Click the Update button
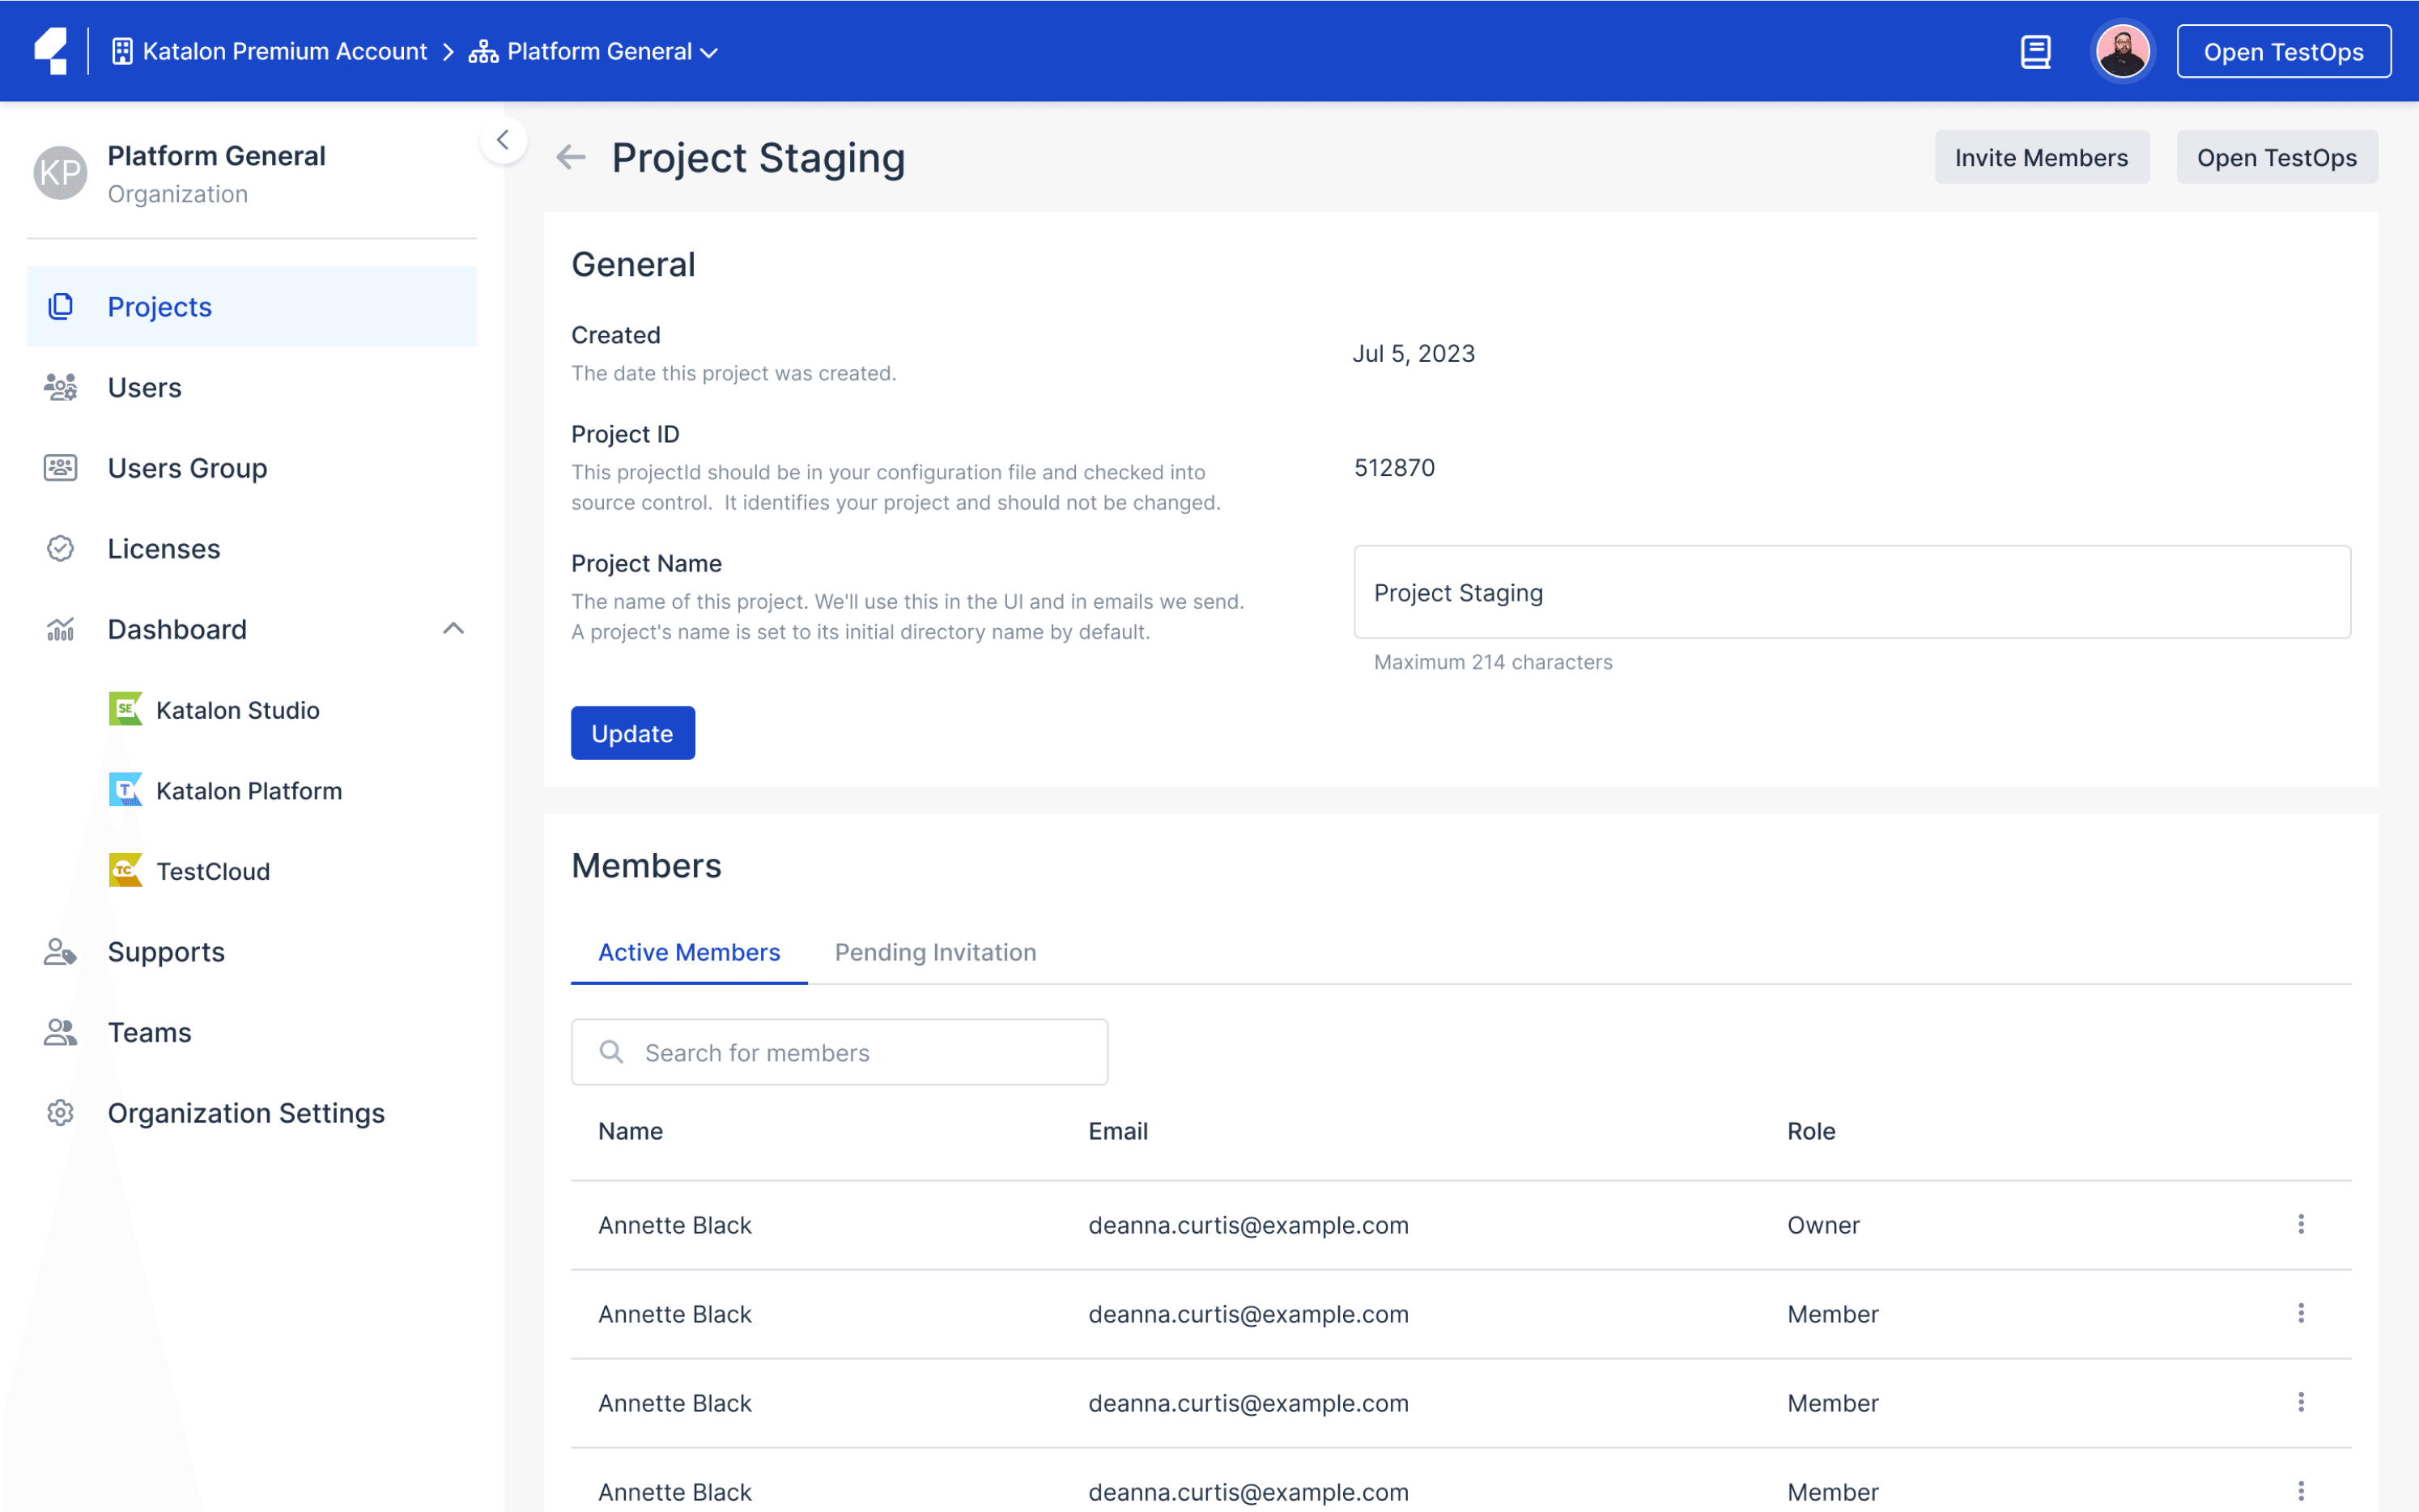Screen dimensions: 2419x1512 pyautogui.click(x=633, y=733)
